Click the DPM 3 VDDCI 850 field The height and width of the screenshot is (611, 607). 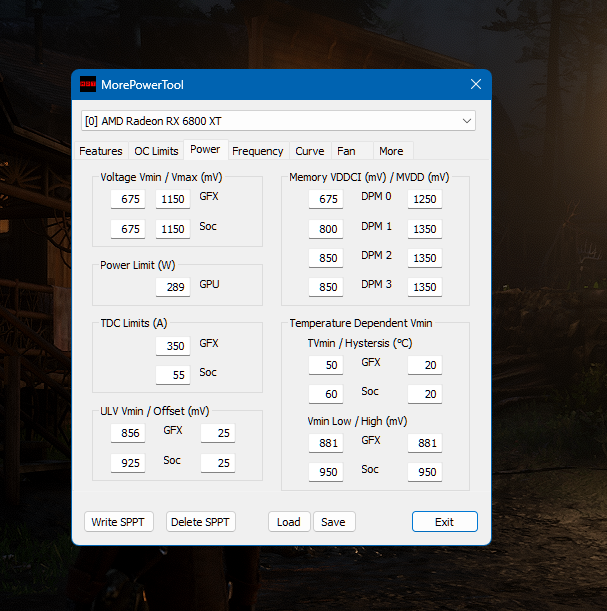click(326, 287)
